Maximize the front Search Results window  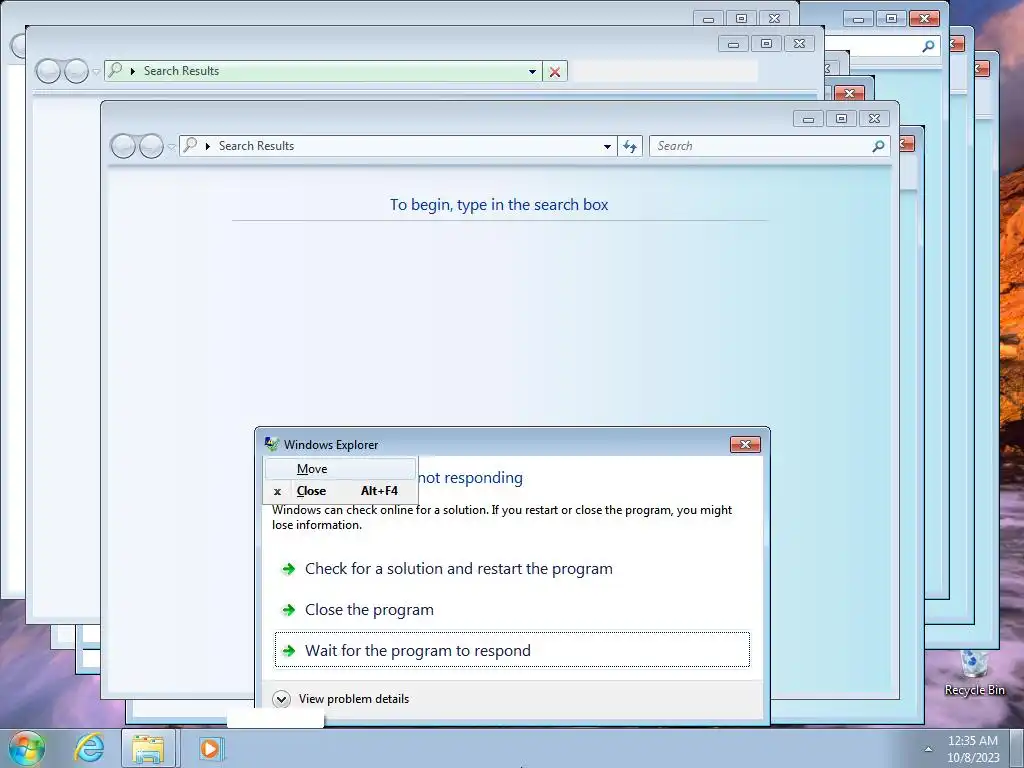pos(841,118)
